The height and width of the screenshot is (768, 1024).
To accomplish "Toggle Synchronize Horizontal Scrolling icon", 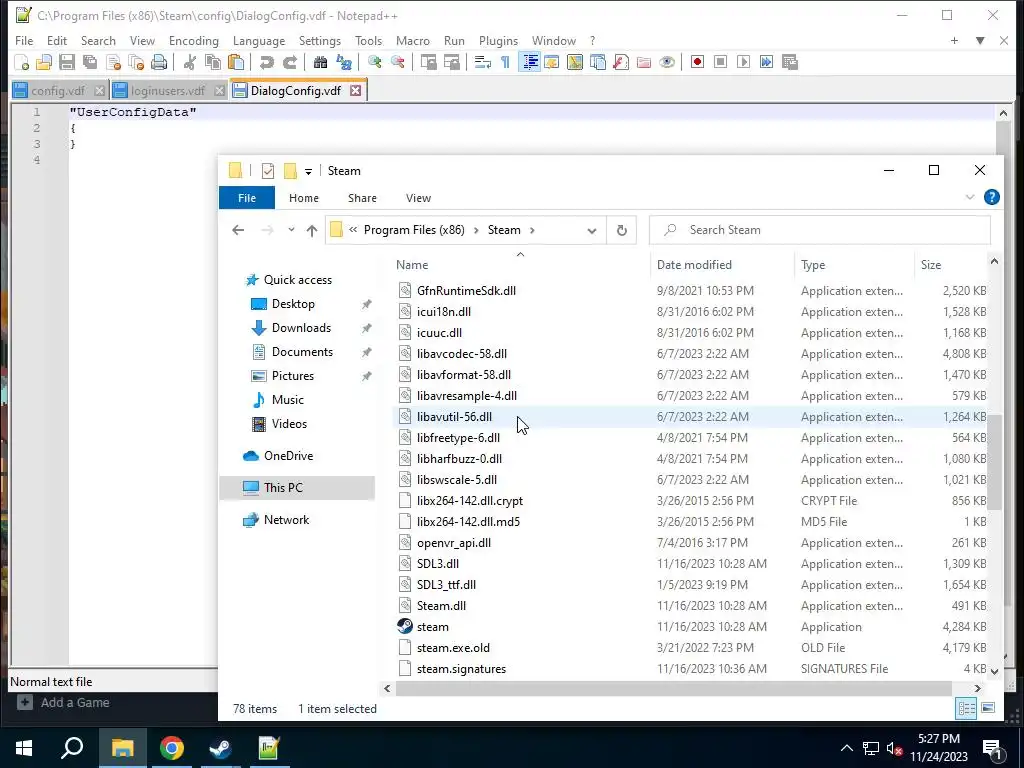I will [451, 62].
